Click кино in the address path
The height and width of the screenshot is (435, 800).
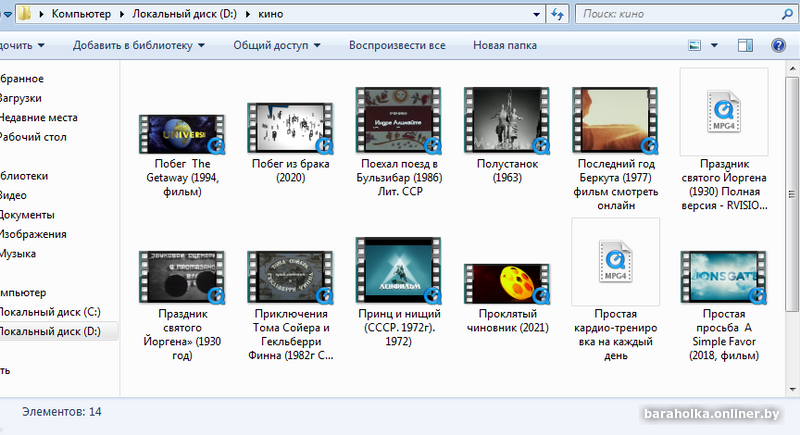tap(270, 14)
